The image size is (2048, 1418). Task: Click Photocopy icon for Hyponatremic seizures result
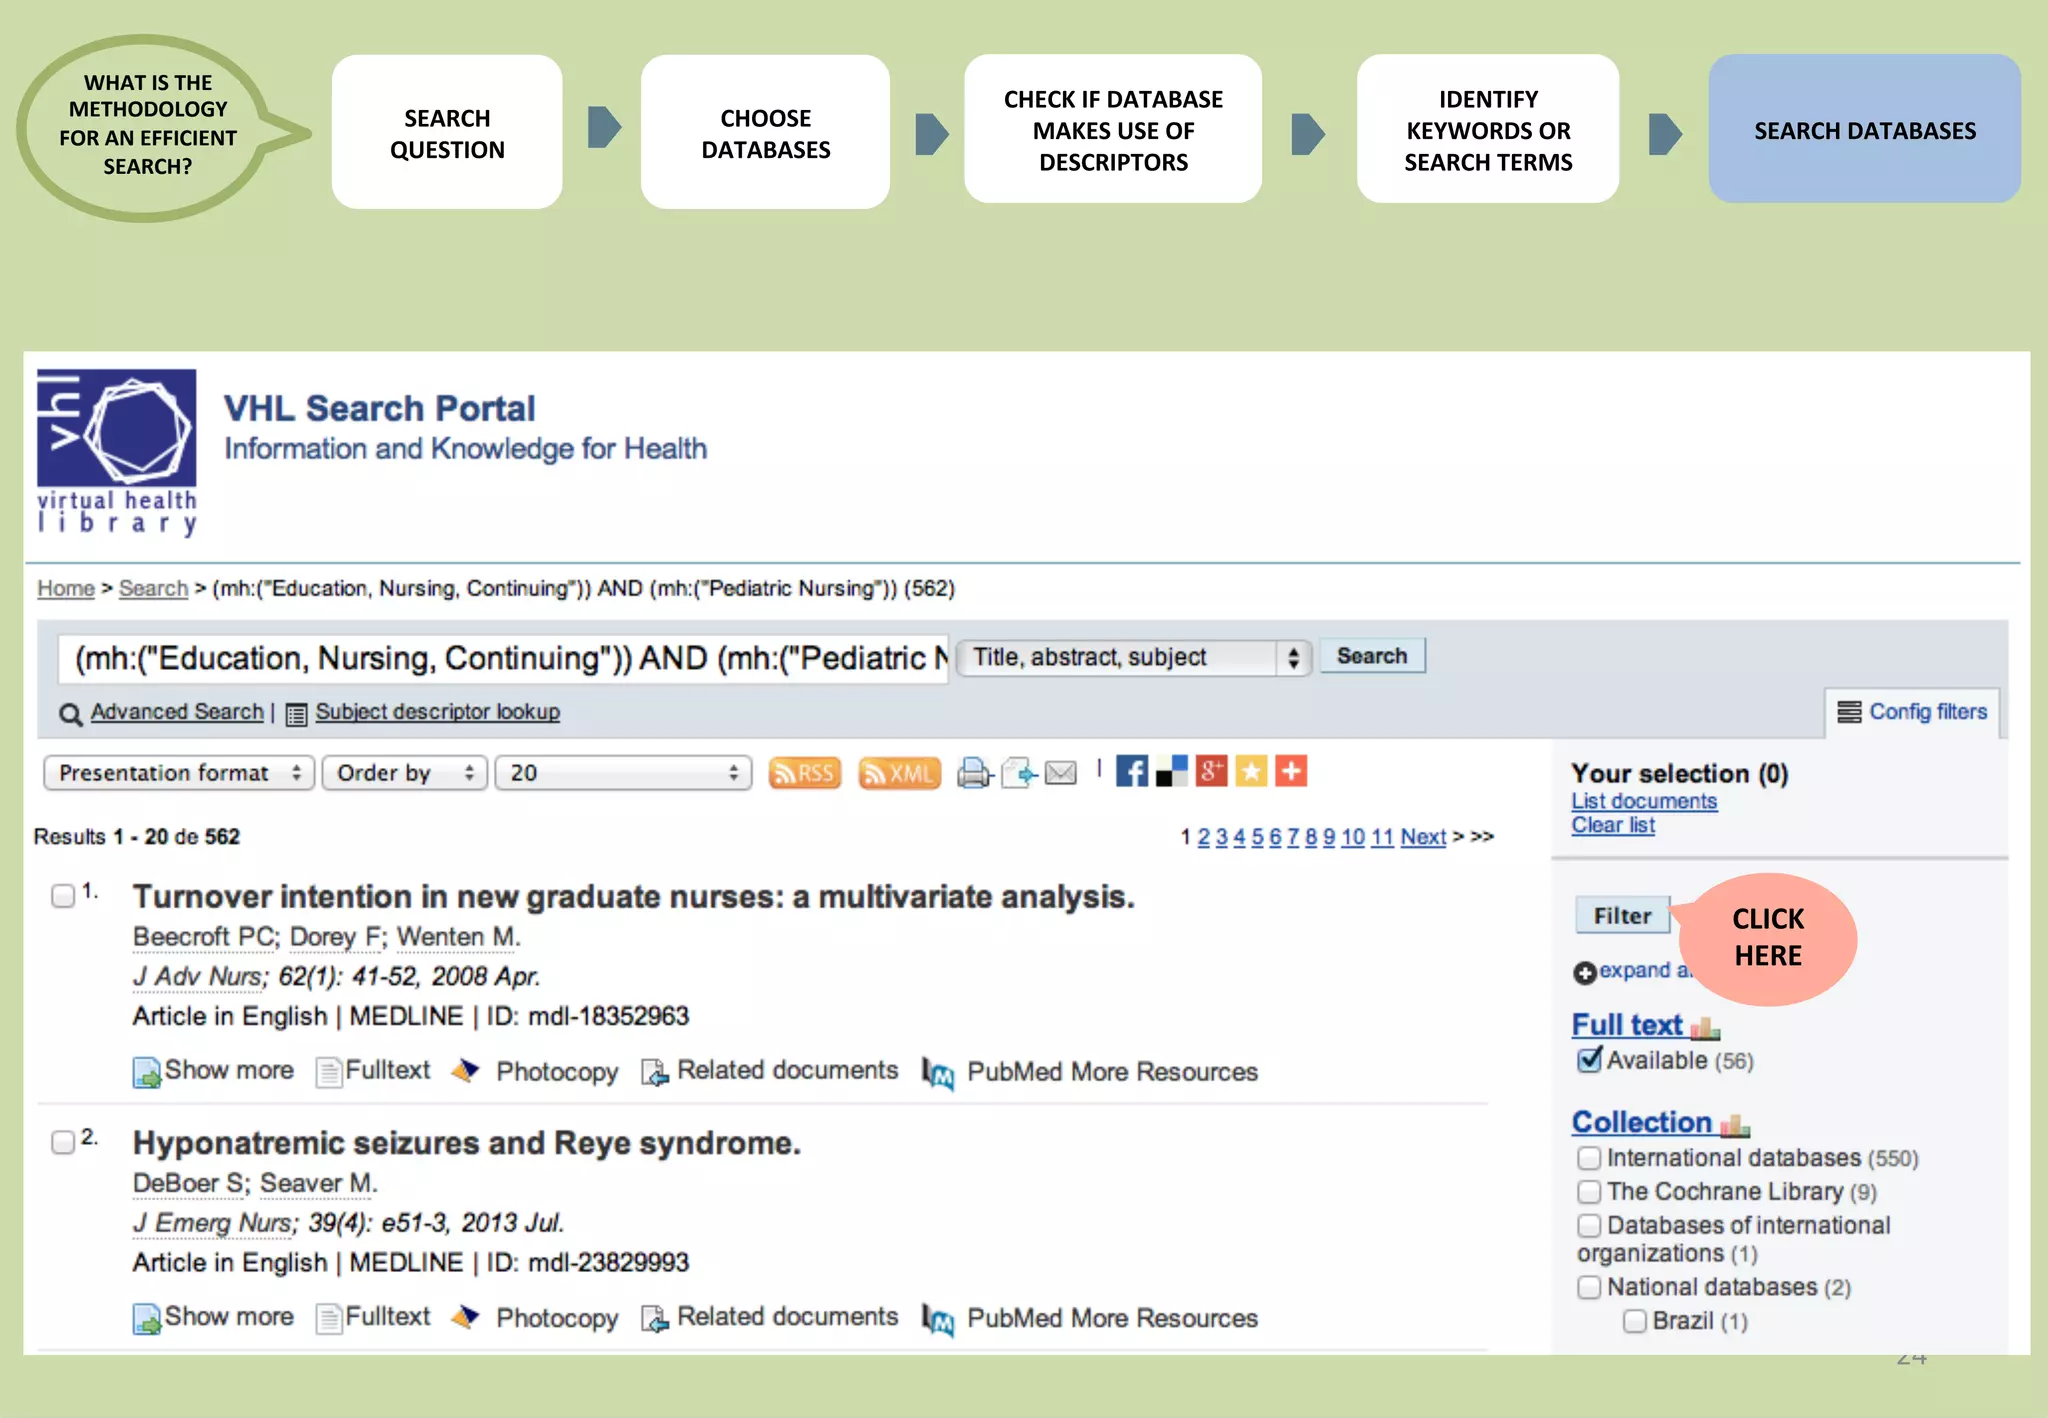tap(465, 1317)
